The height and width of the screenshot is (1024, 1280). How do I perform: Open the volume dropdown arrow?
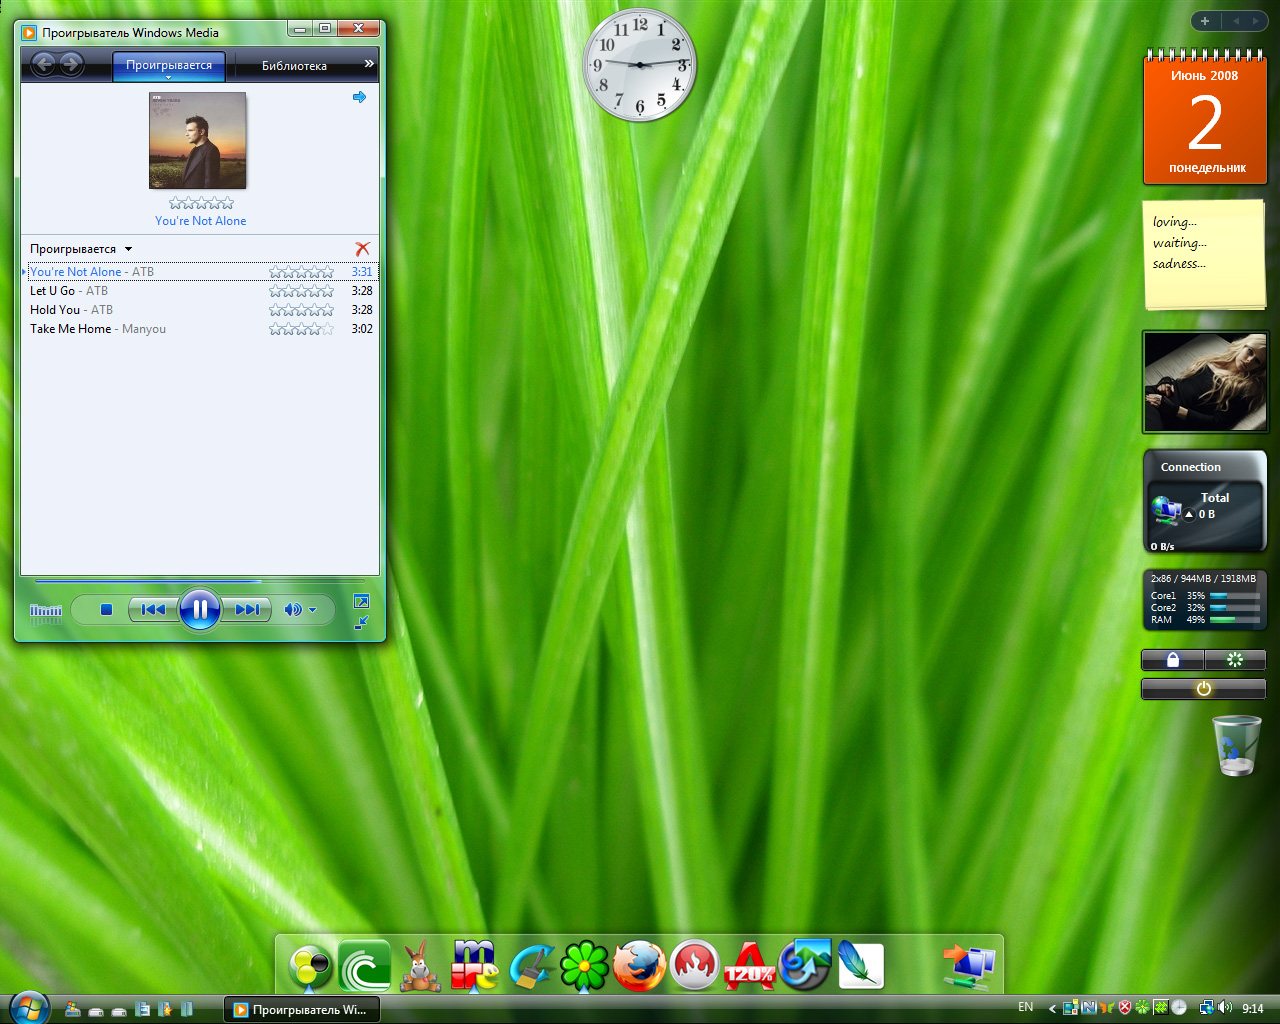point(313,610)
